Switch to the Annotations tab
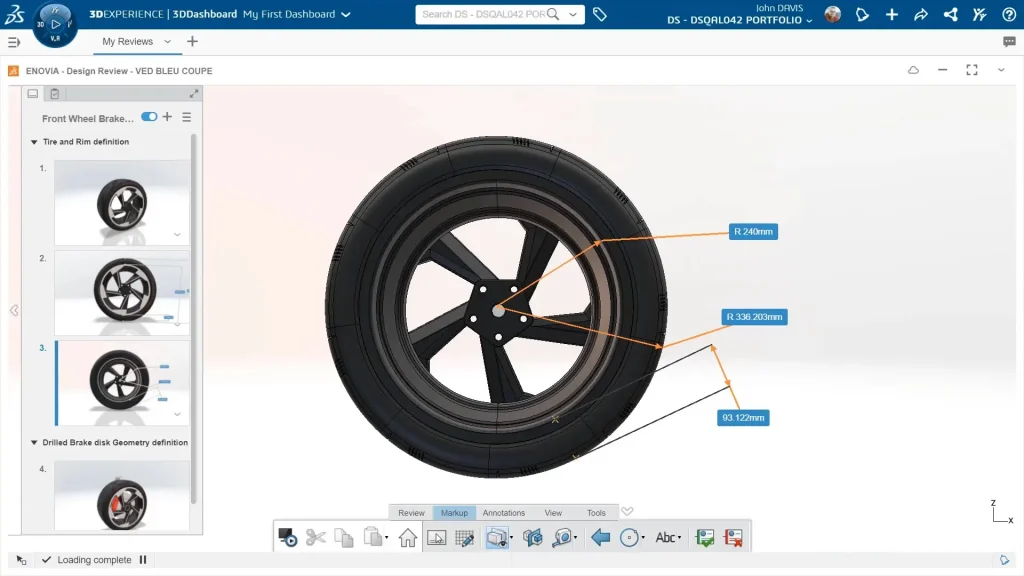The image size is (1024, 576). coord(504,513)
